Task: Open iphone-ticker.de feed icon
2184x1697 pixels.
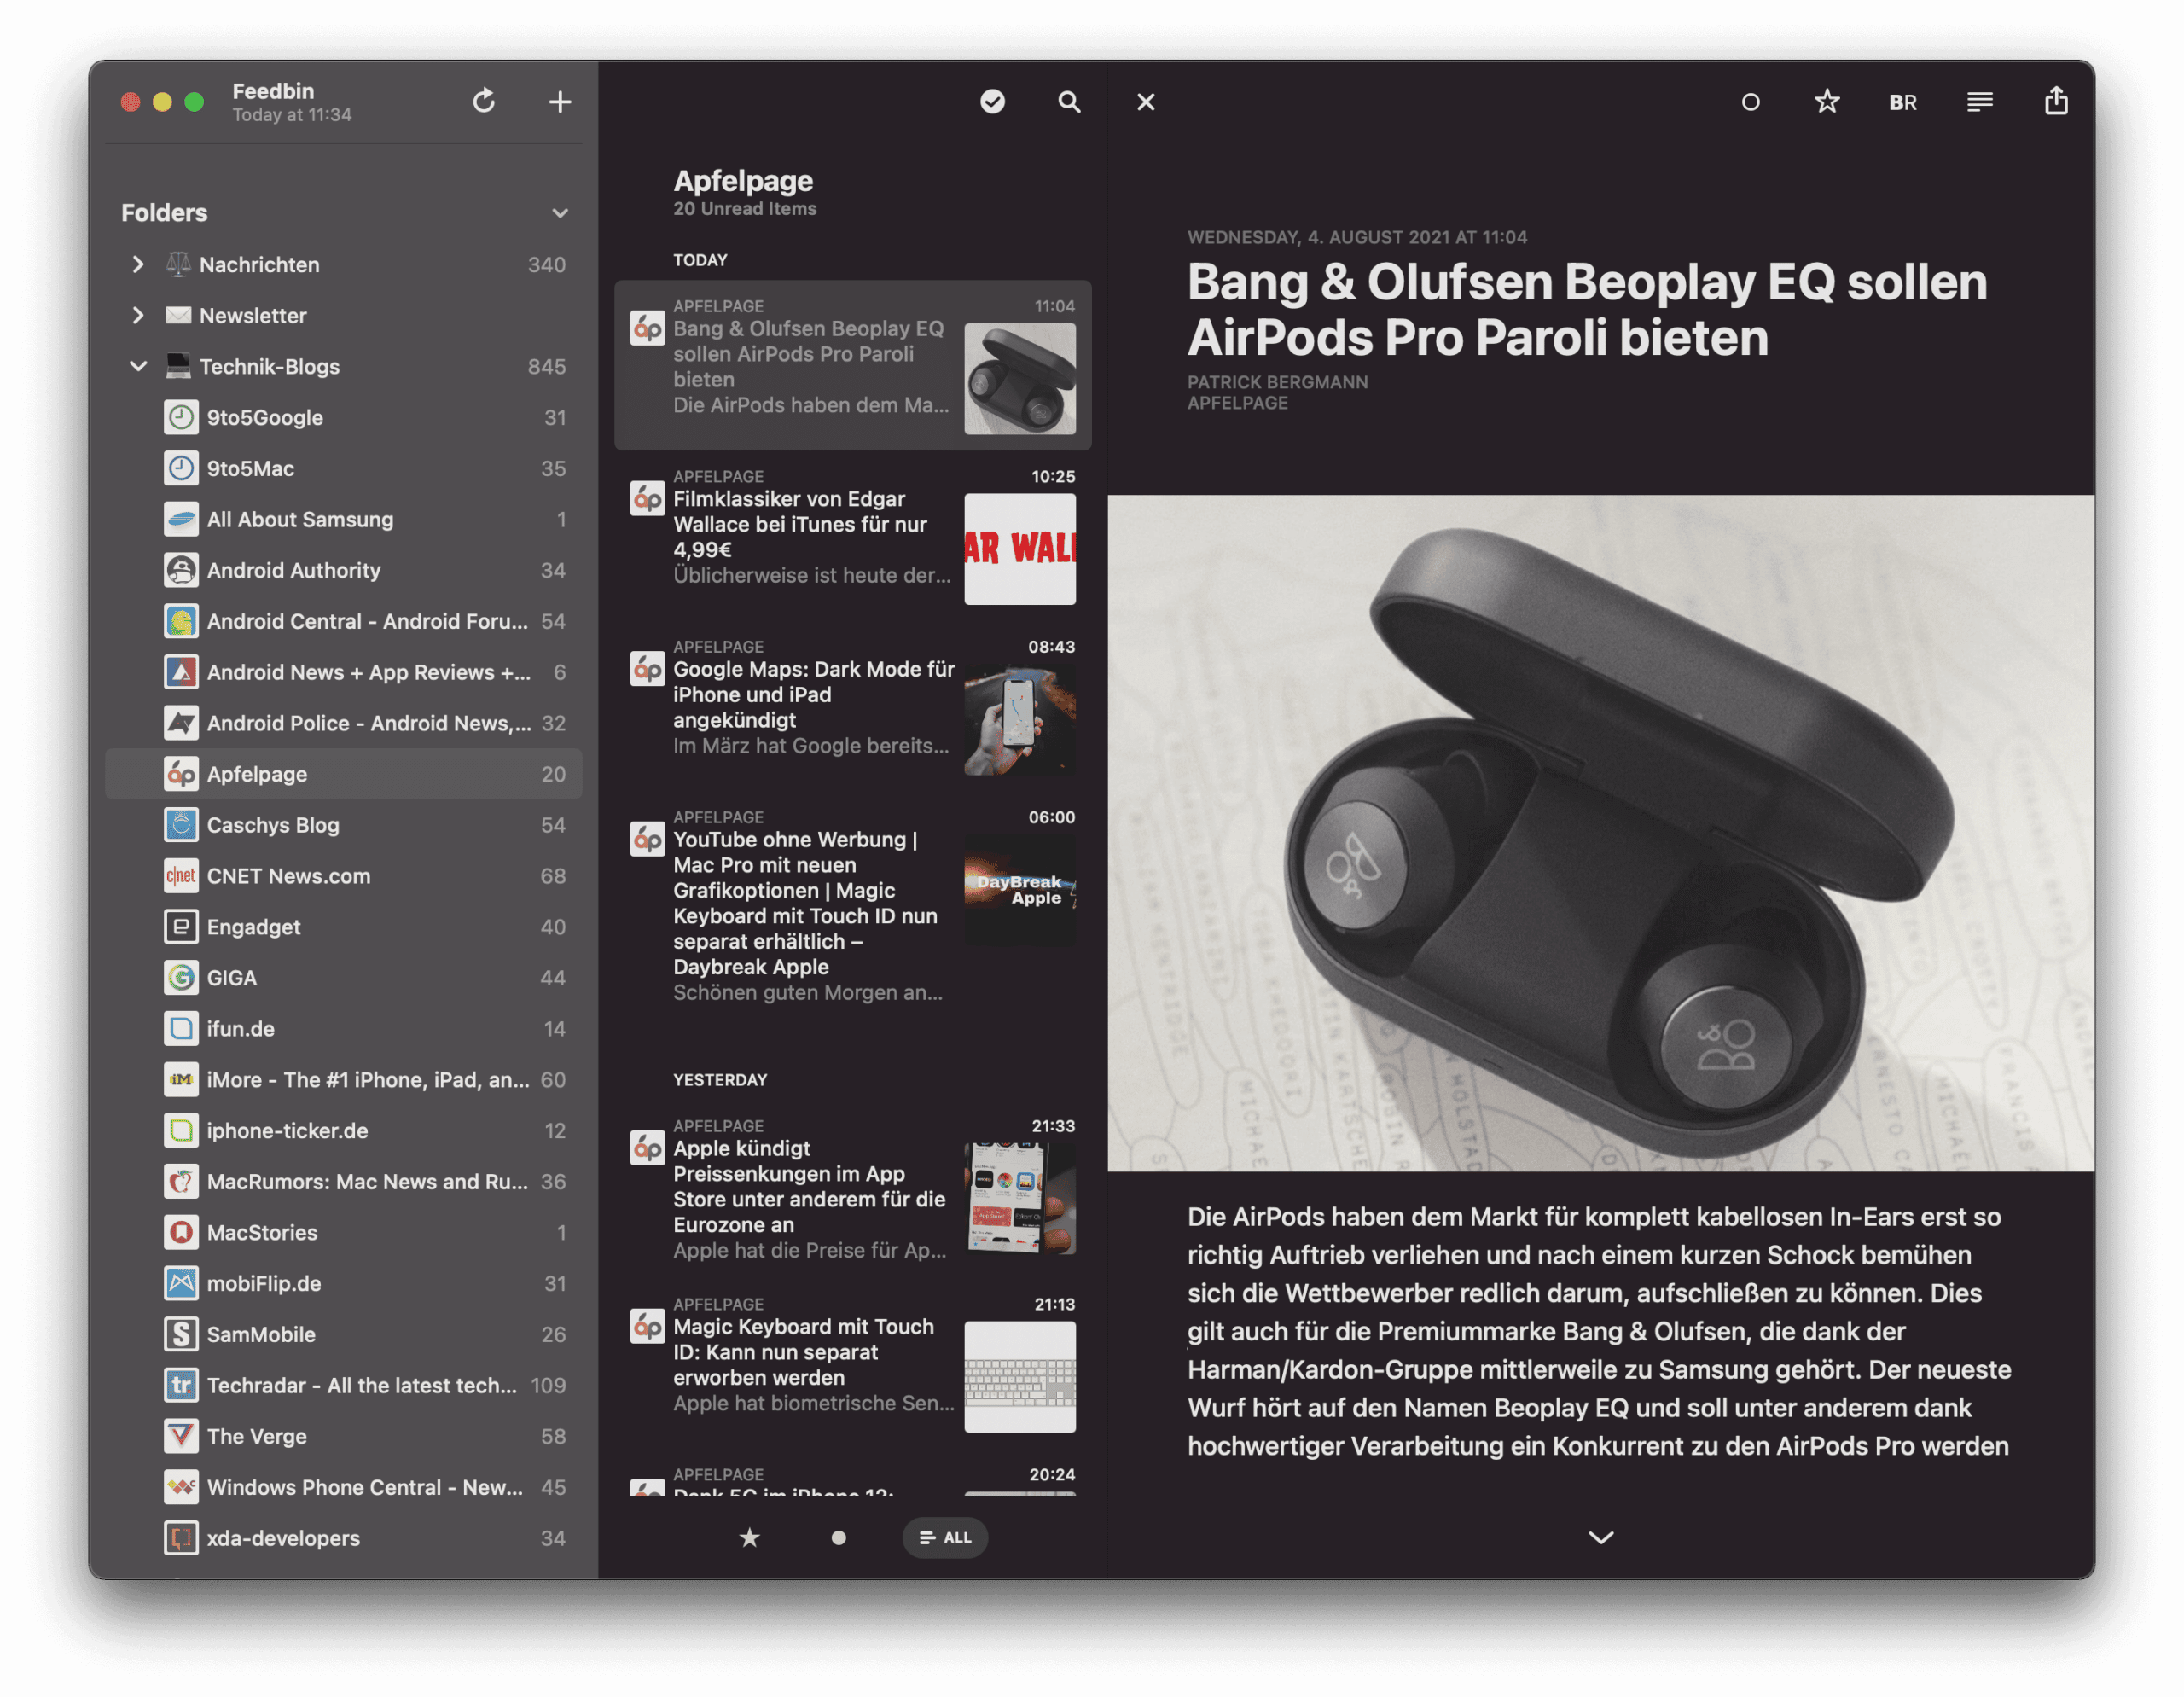Action: [181, 1130]
